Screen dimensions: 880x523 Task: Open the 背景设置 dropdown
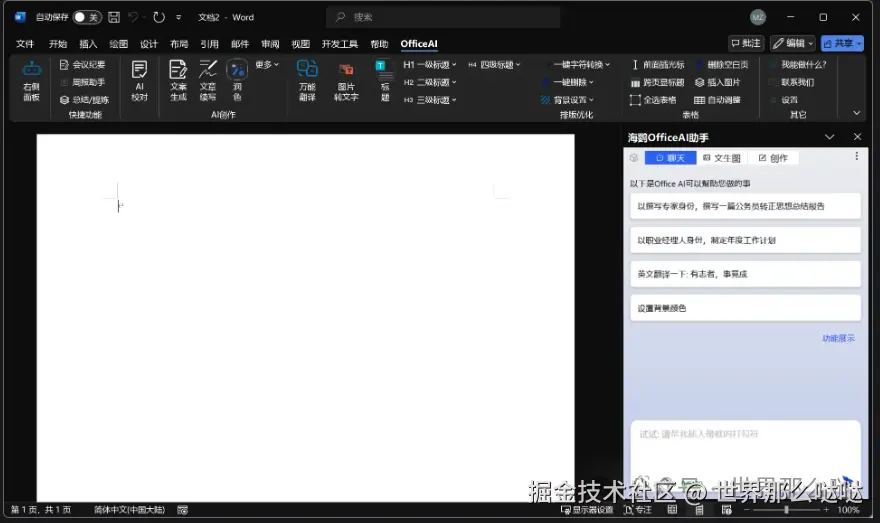568,100
